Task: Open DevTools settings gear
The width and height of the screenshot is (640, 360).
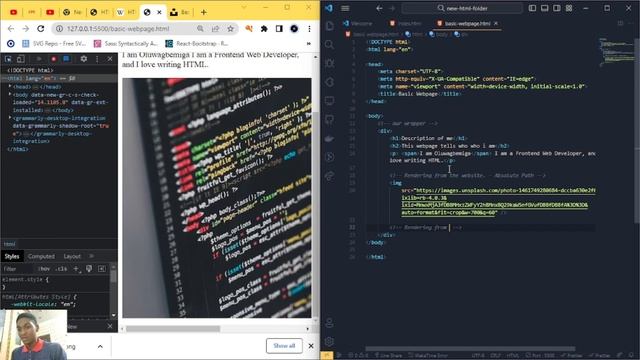Action: [x=84, y=59]
